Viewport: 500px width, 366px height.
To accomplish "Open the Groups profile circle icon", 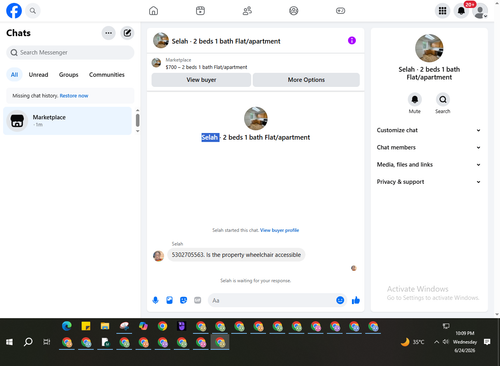I will (294, 11).
